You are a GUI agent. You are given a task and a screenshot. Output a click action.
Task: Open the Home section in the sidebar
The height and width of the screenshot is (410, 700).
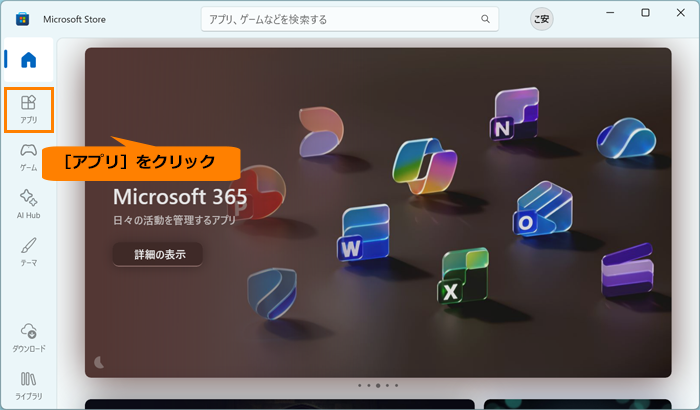coord(29,59)
